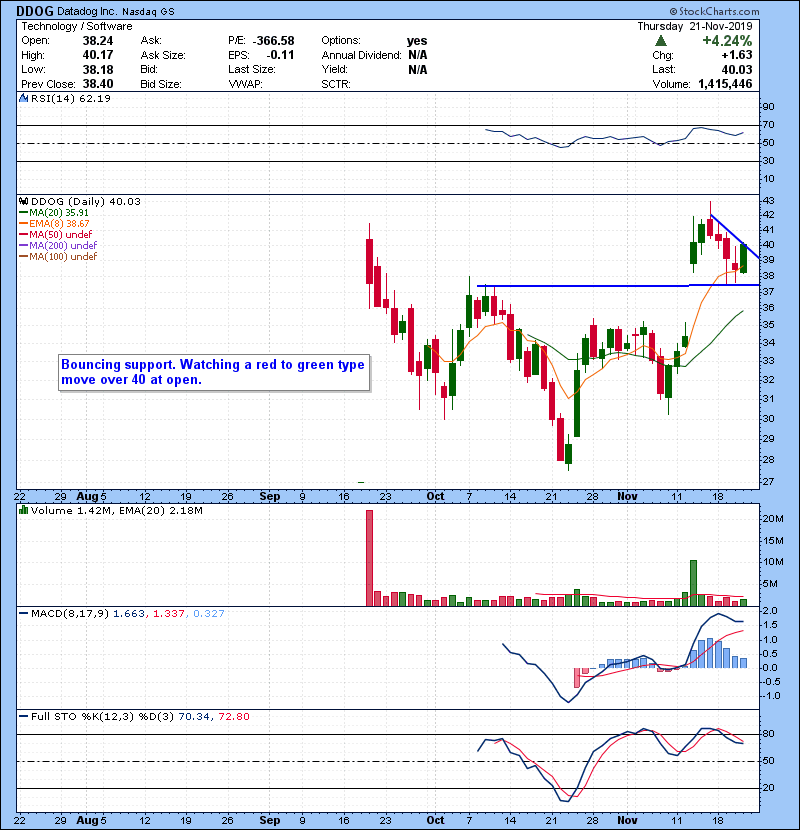Click the green up-arrow change indicator
The width and height of the screenshot is (800, 830).
(660, 41)
